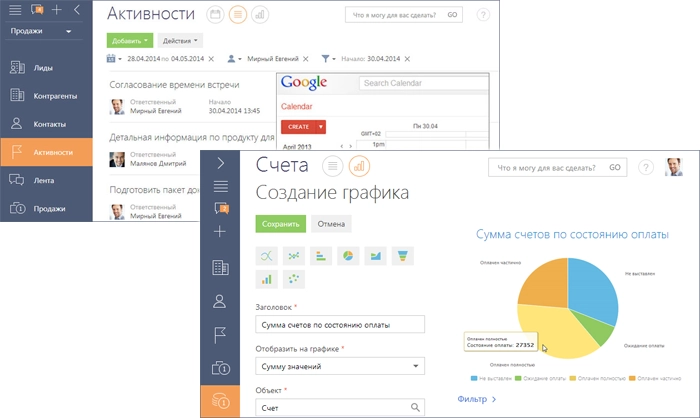Switch Активности to list view

[238, 15]
